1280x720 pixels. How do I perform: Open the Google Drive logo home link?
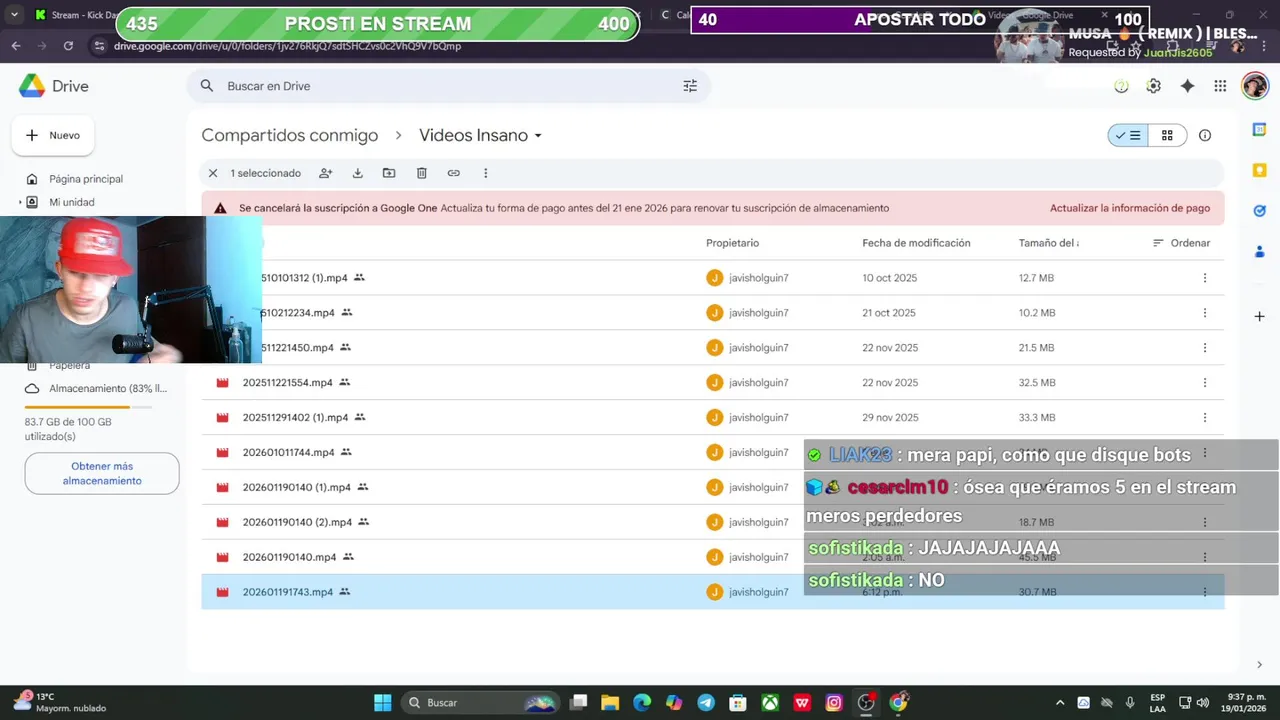click(54, 86)
